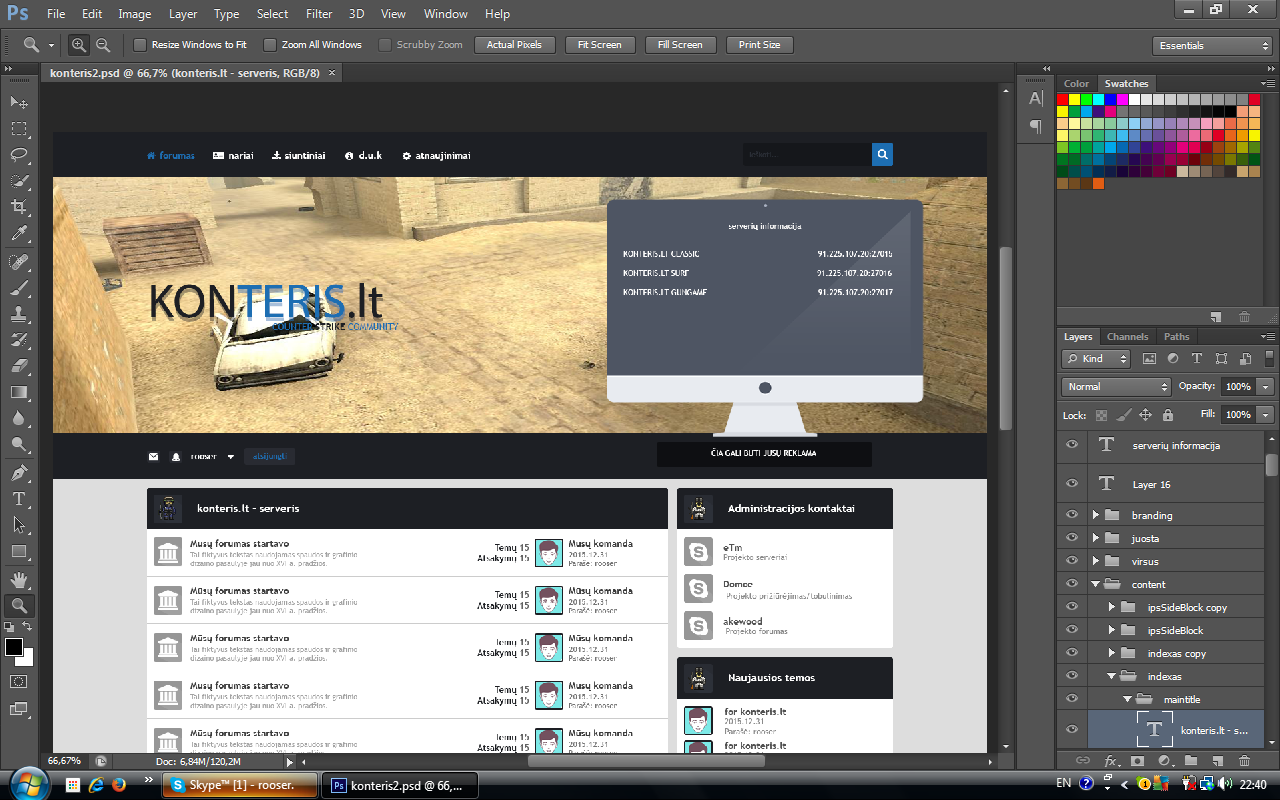The height and width of the screenshot is (800, 1280).
Task: Open the Essentials workspace dropdown
Action: pyautogui.click(x=1212, y=46)
